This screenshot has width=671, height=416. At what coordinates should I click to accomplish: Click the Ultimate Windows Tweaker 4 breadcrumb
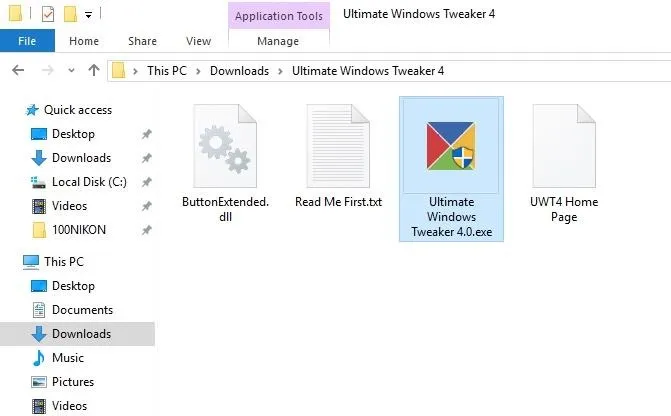368,71
